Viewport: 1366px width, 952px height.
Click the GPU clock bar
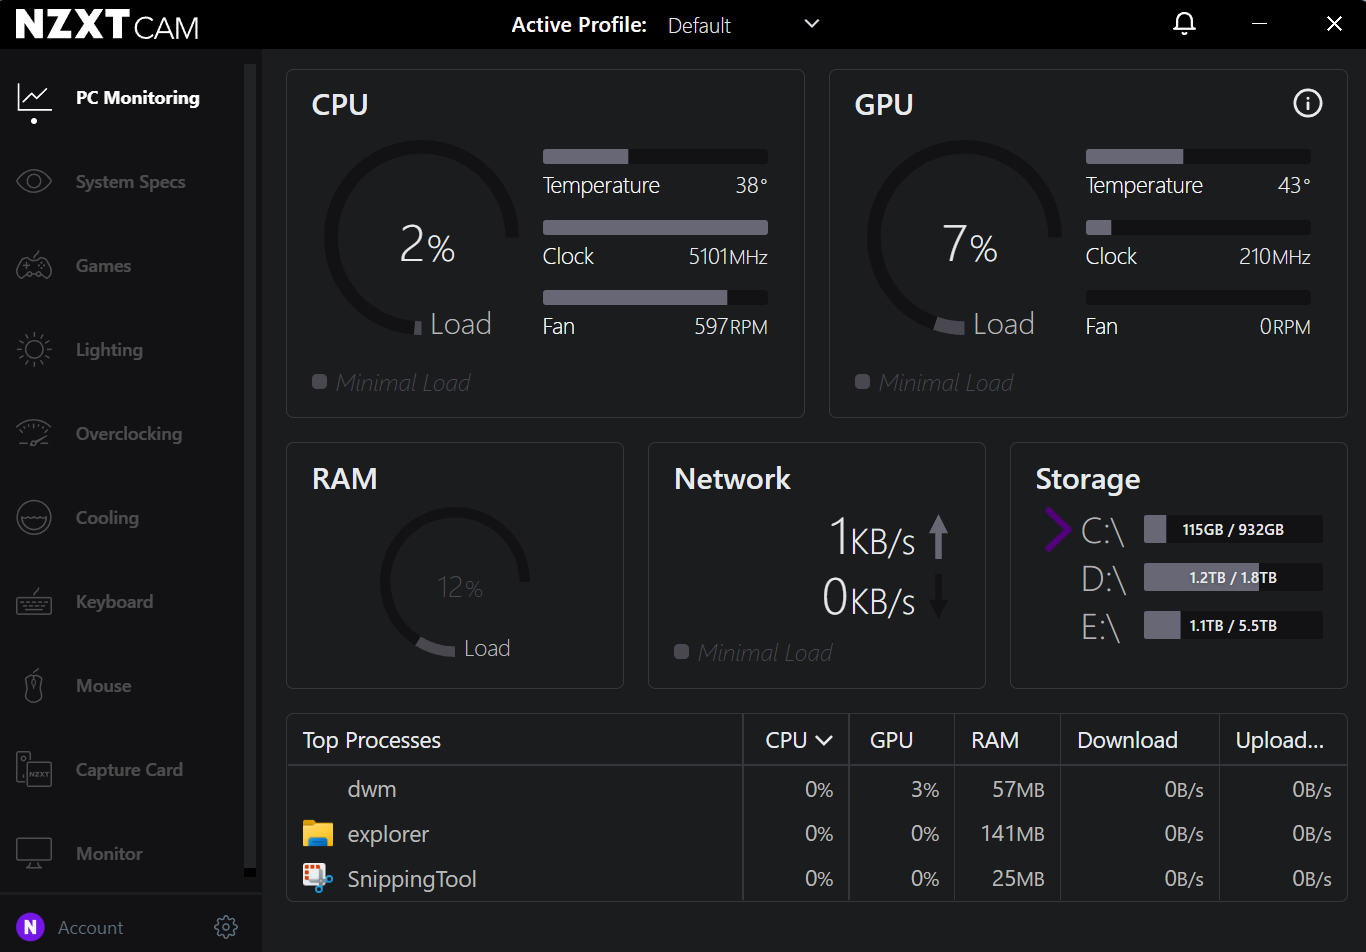pyautogui.click(x=1198, y=227)
